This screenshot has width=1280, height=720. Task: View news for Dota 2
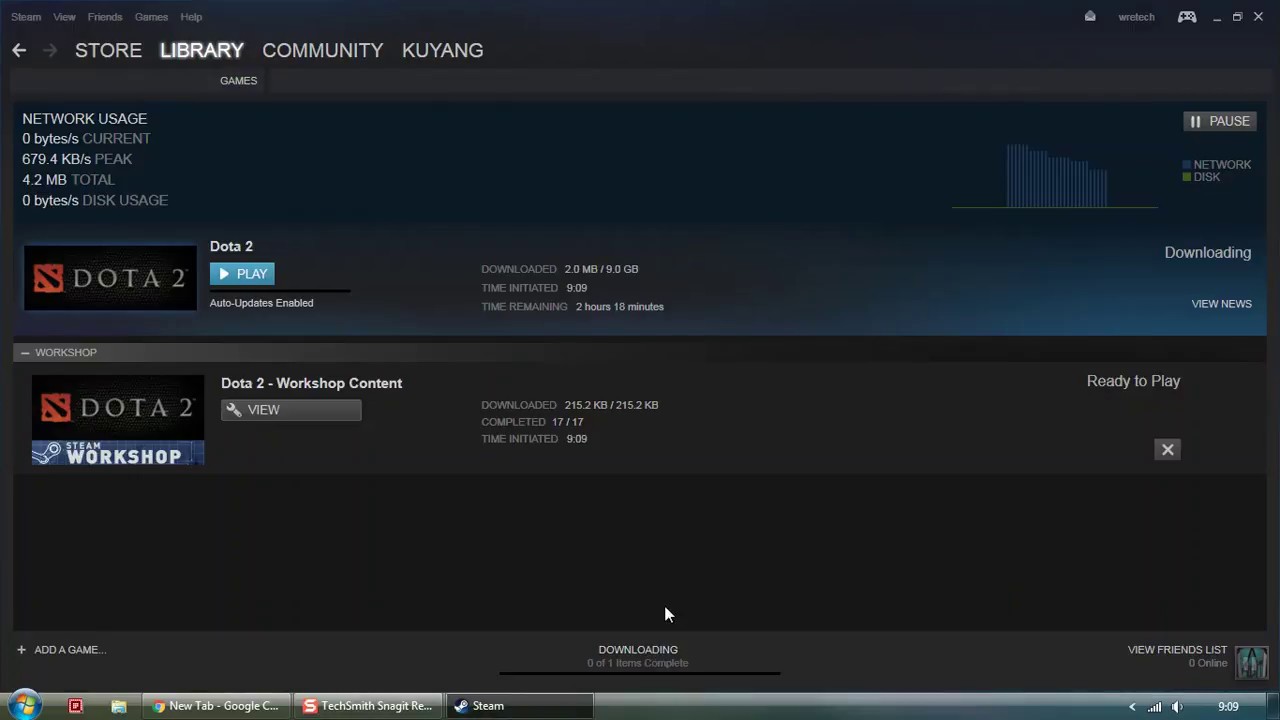(x=1221, y=304)
